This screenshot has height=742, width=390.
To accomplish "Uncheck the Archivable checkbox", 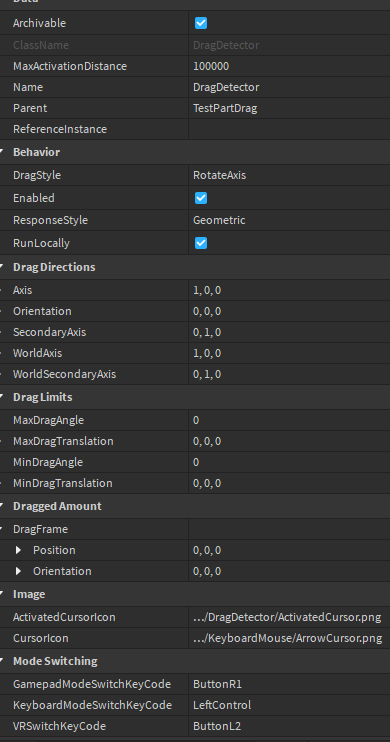I will click(201, 23).
